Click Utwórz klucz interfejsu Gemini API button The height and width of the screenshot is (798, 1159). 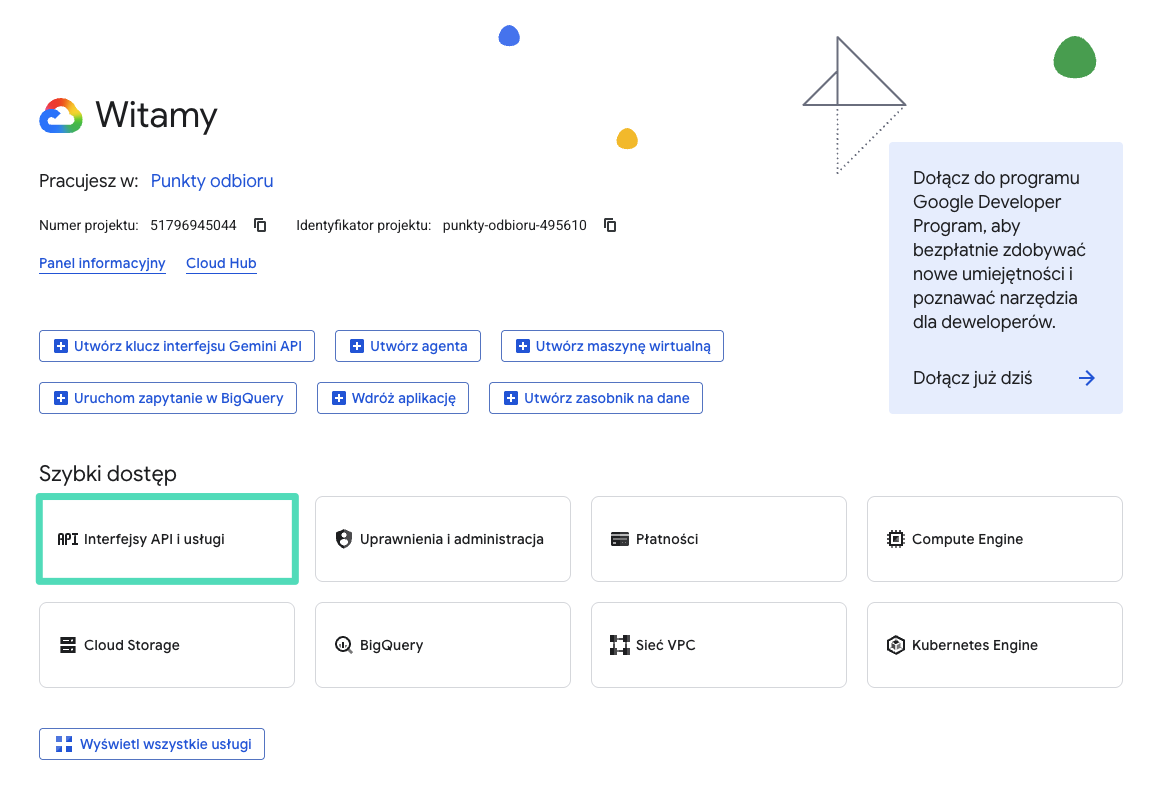(x=177, y=346)
